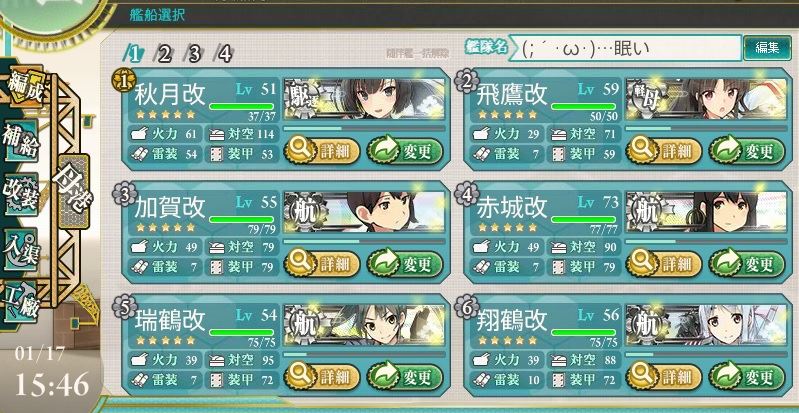Click the 艦隊名 fleet name text field
Image resolution: width=799 pixels, height=413 pixels.
(x=625, y=48)
